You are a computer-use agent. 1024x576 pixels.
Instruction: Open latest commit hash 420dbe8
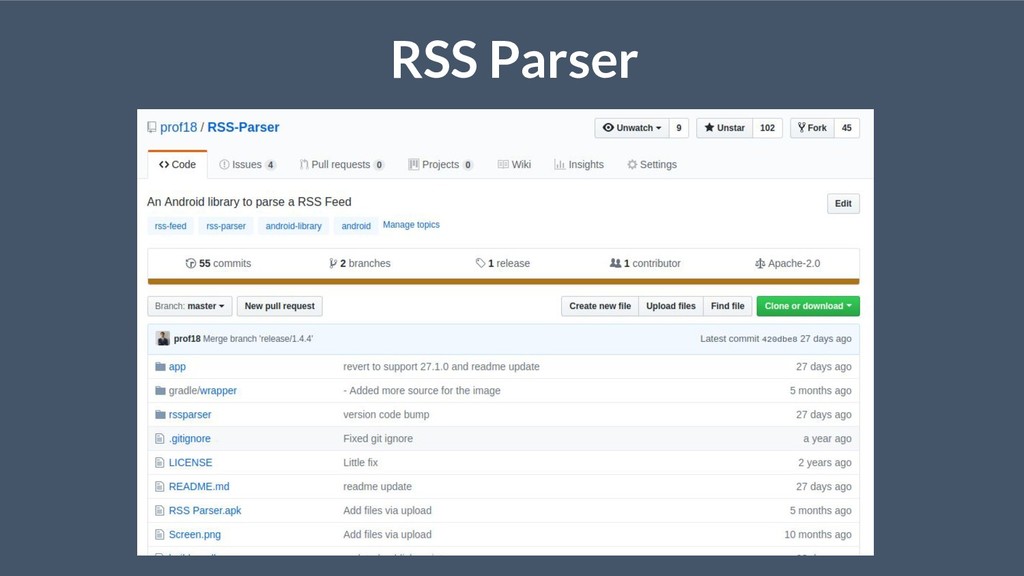pos(780,339)
